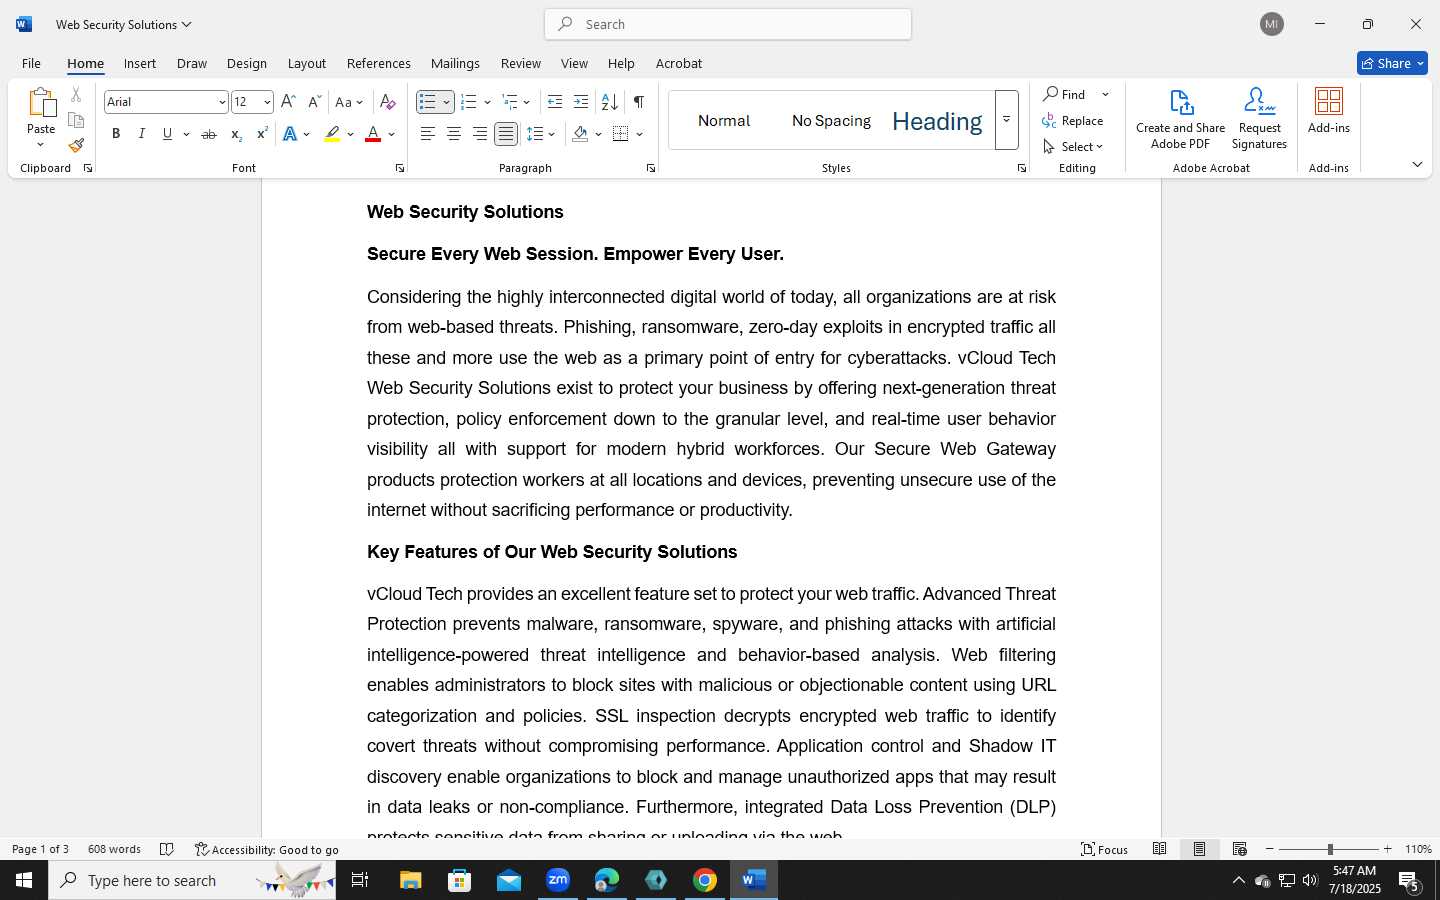Image resolution: width=1440 pixels, height=900 pixels.
Task: Apply superscript formatting
Action: click(261, 134)
